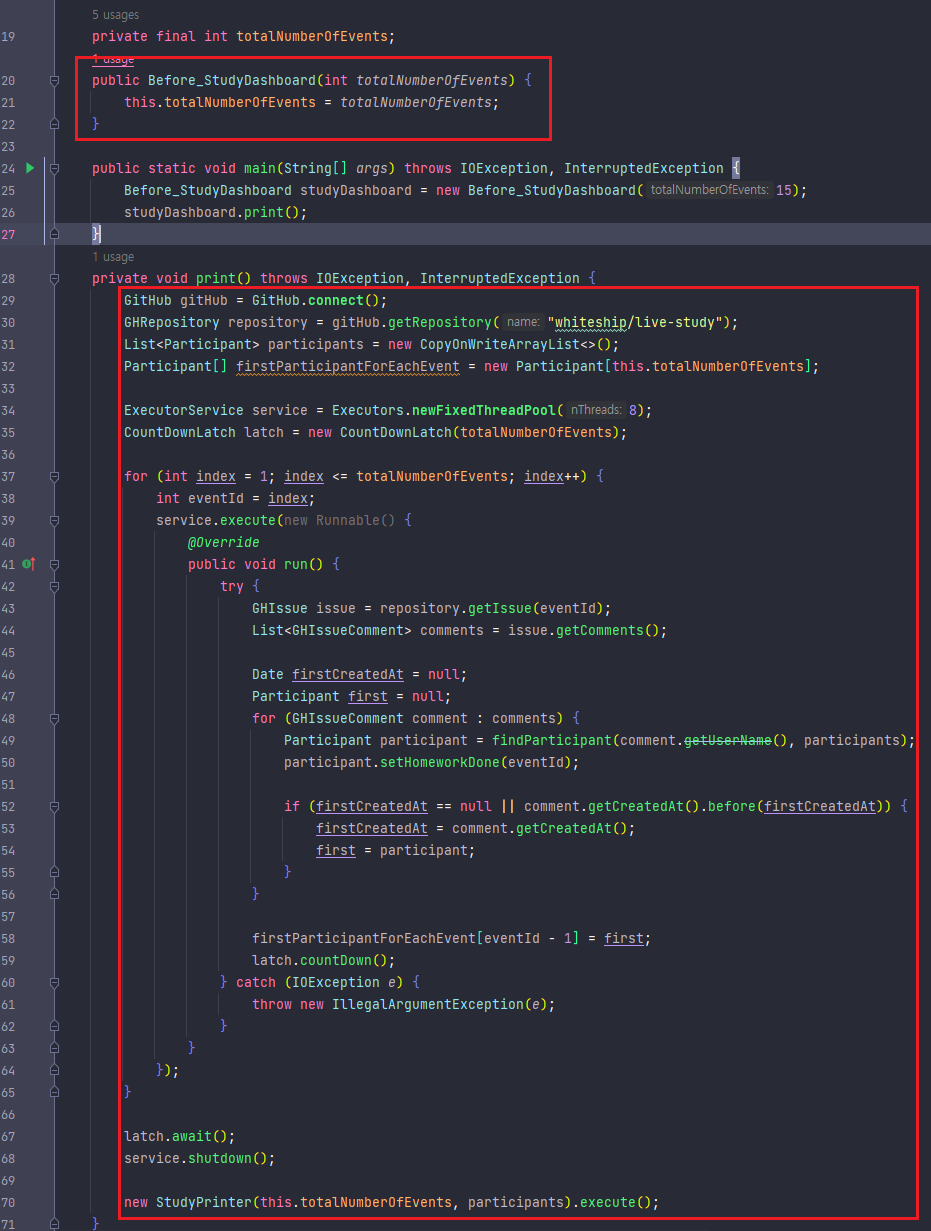The image size is (931, 1231).
Task: Open the '5 usages' code hint
Action: [116, 15]
